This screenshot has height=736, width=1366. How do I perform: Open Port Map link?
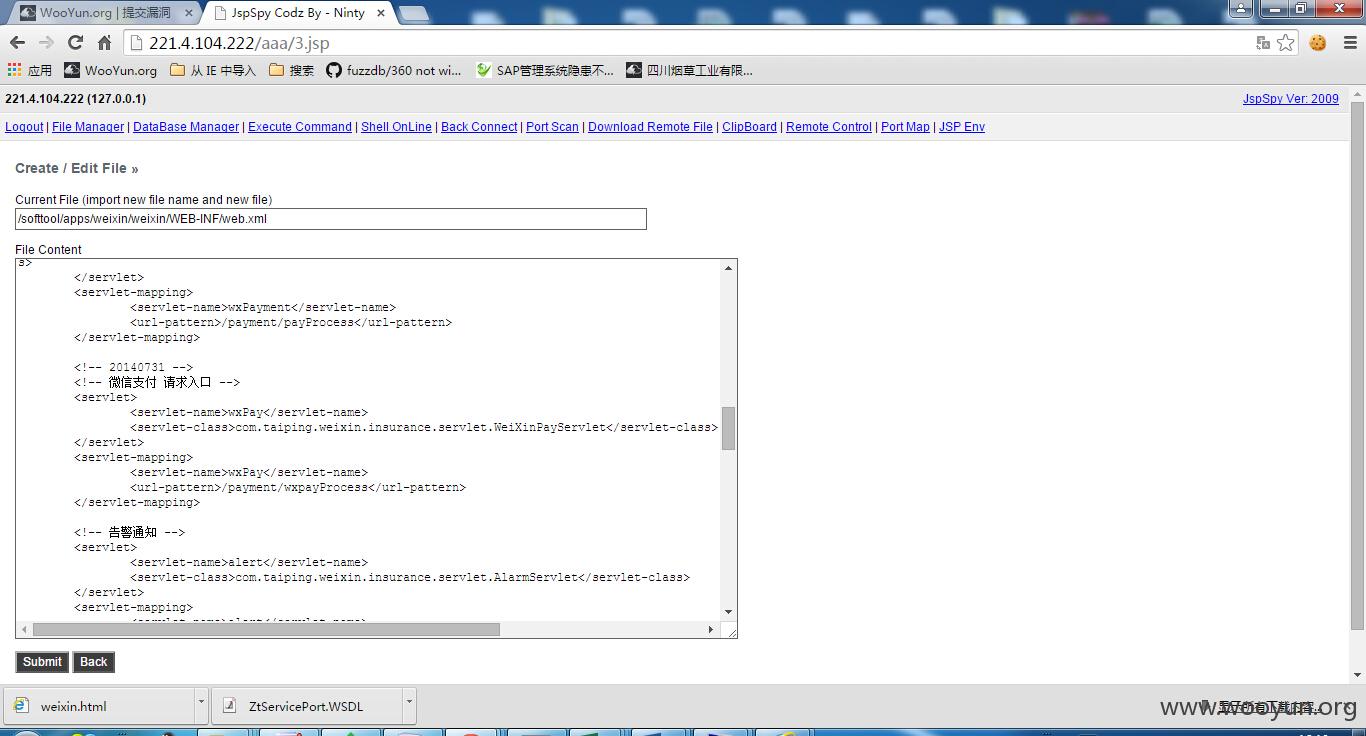(x=905, y=127)
